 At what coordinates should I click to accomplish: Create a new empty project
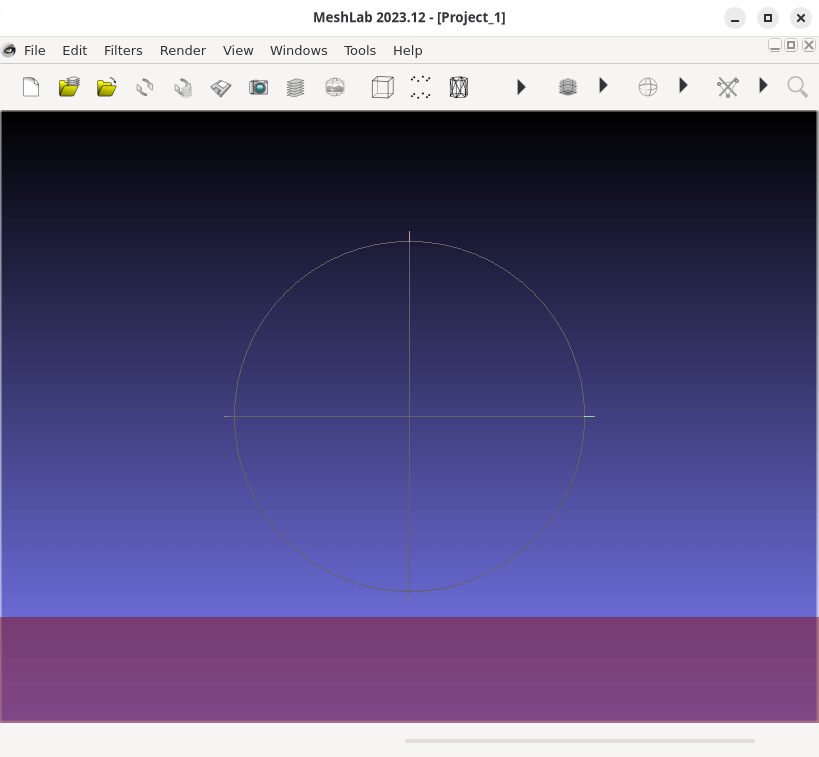pyautogui.click(x=31, y=87)
